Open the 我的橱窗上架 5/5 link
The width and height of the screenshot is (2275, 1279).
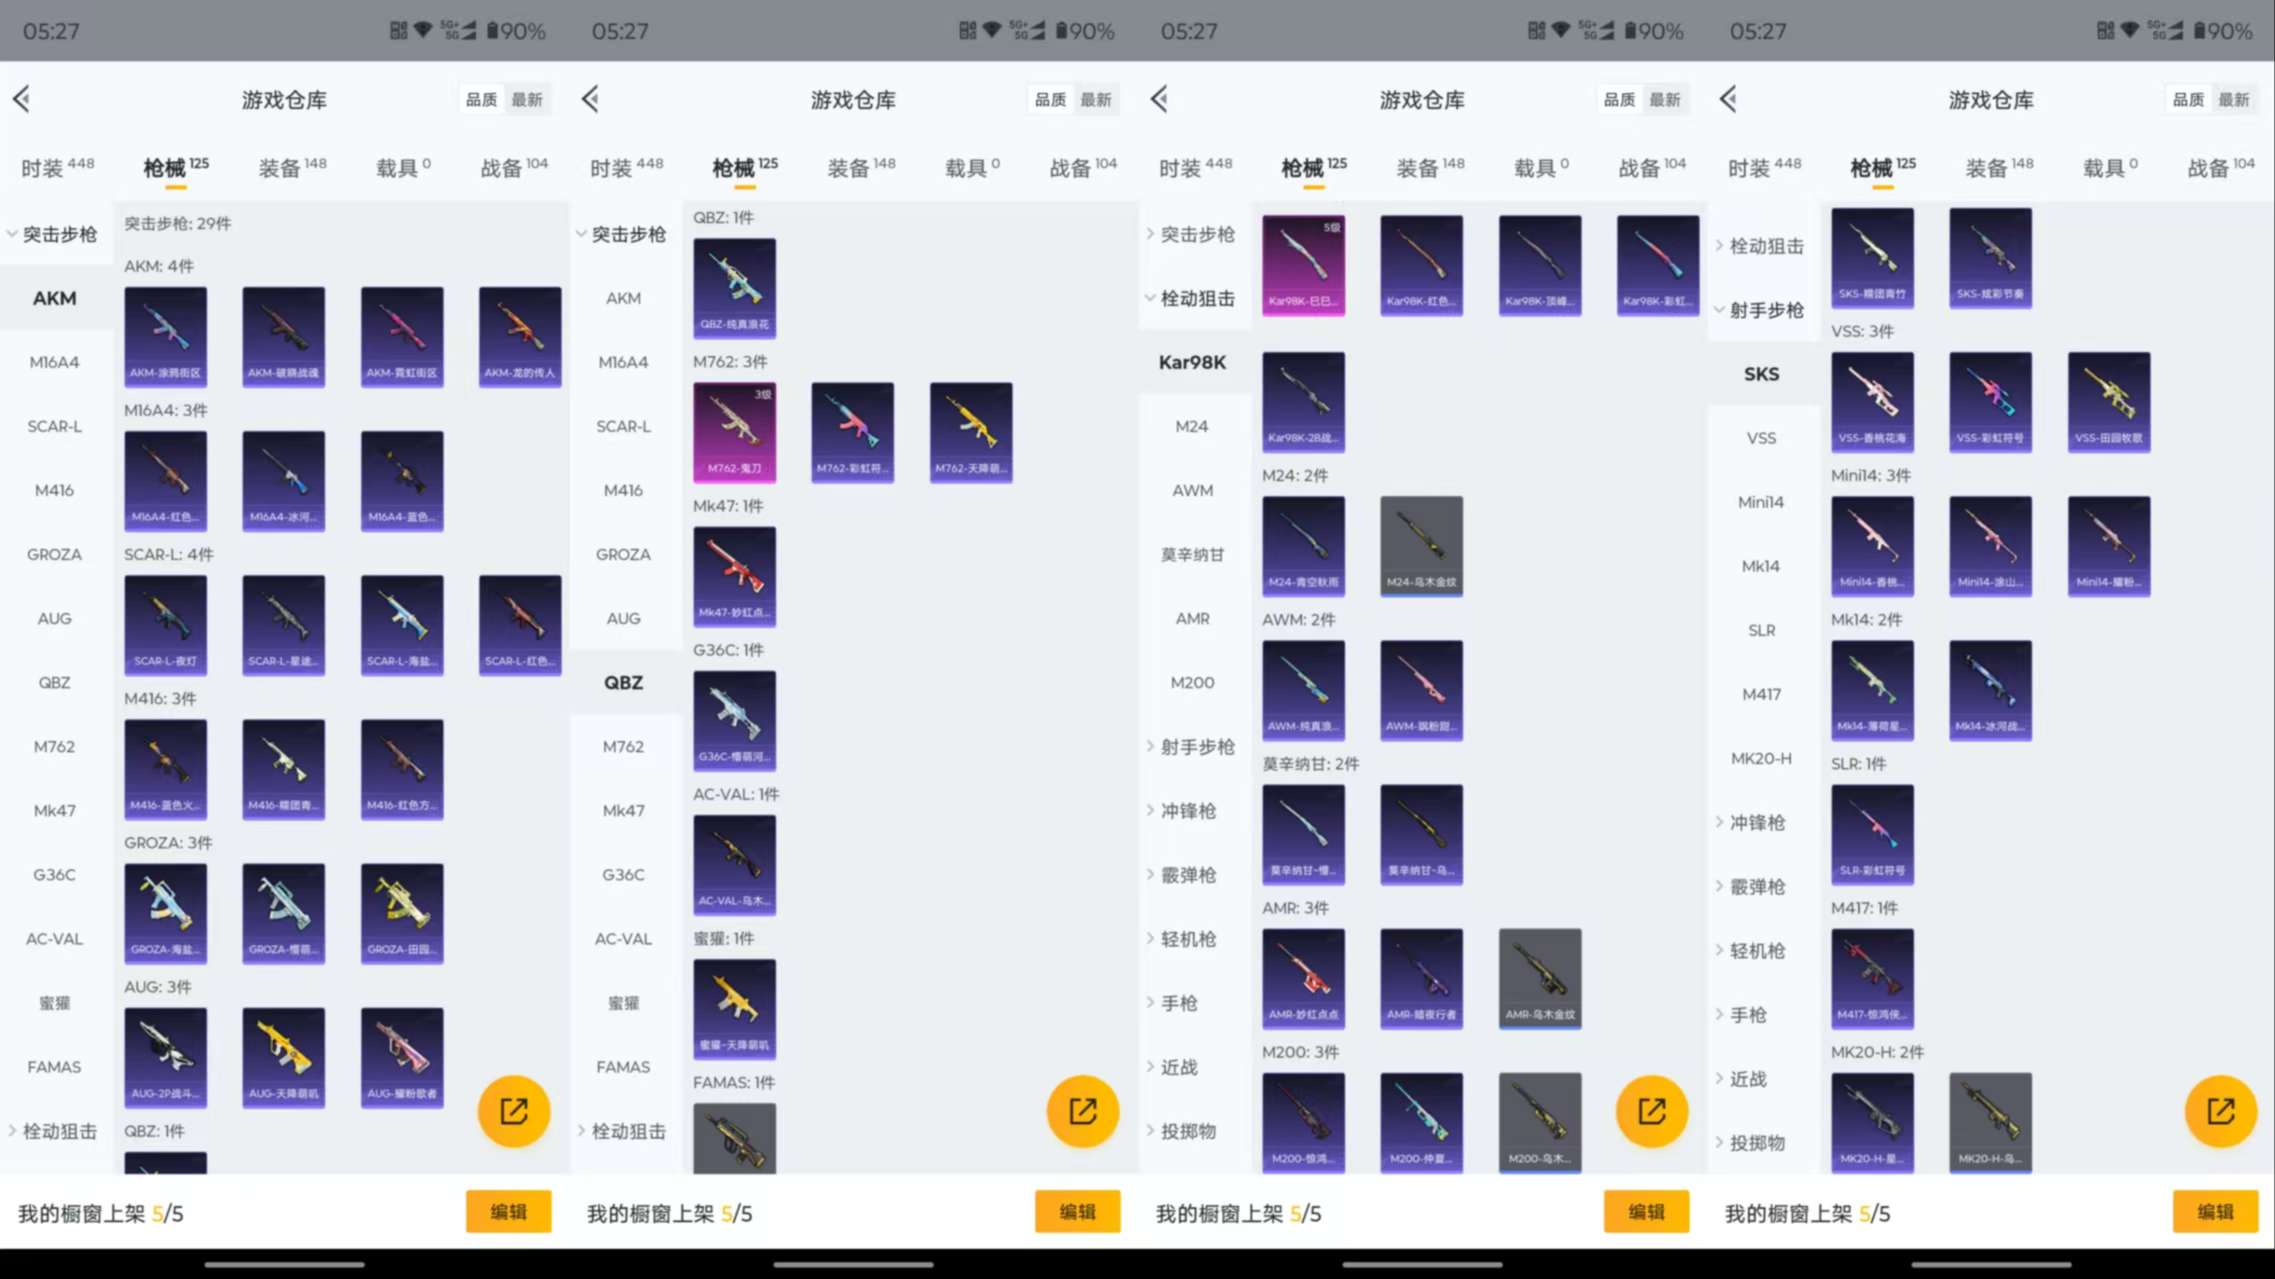tap(100, 1211)
